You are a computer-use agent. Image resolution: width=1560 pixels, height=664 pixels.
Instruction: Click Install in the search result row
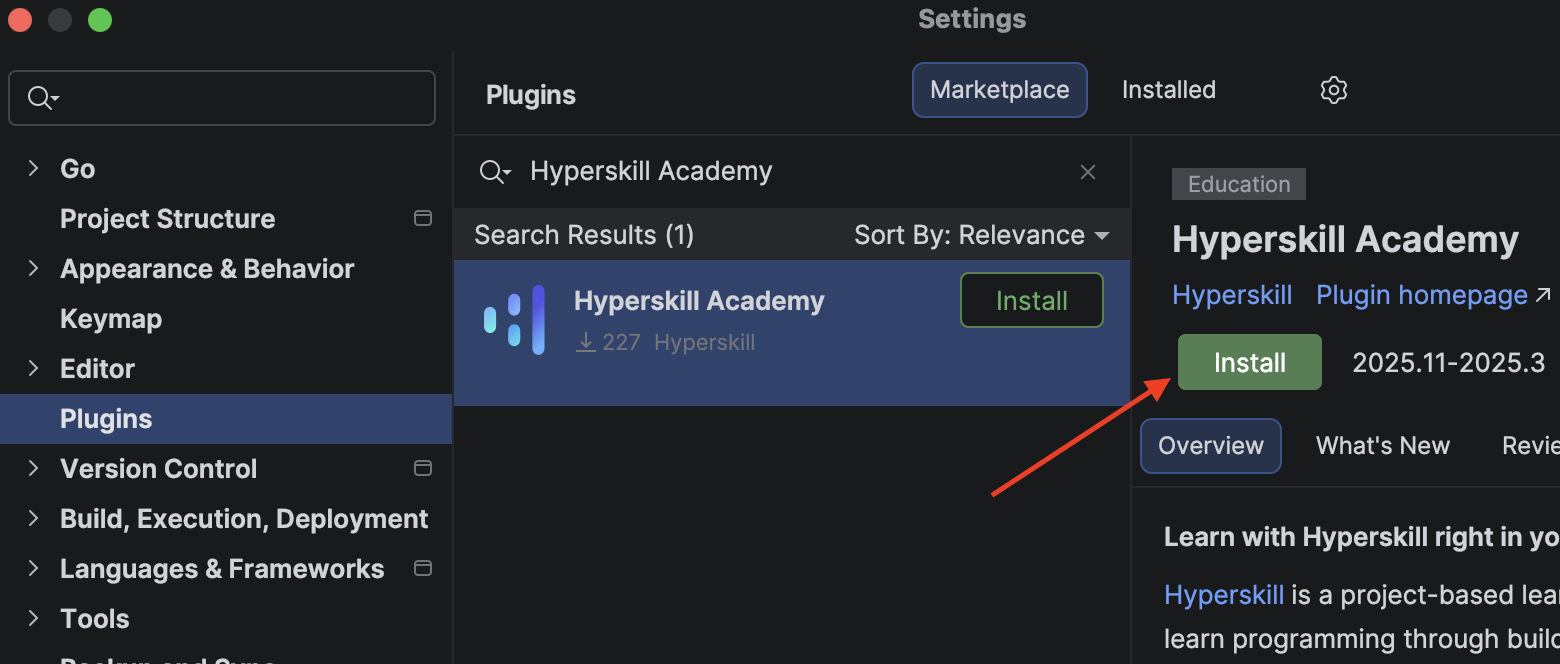pyautogui.click(x=1031, y=300)
